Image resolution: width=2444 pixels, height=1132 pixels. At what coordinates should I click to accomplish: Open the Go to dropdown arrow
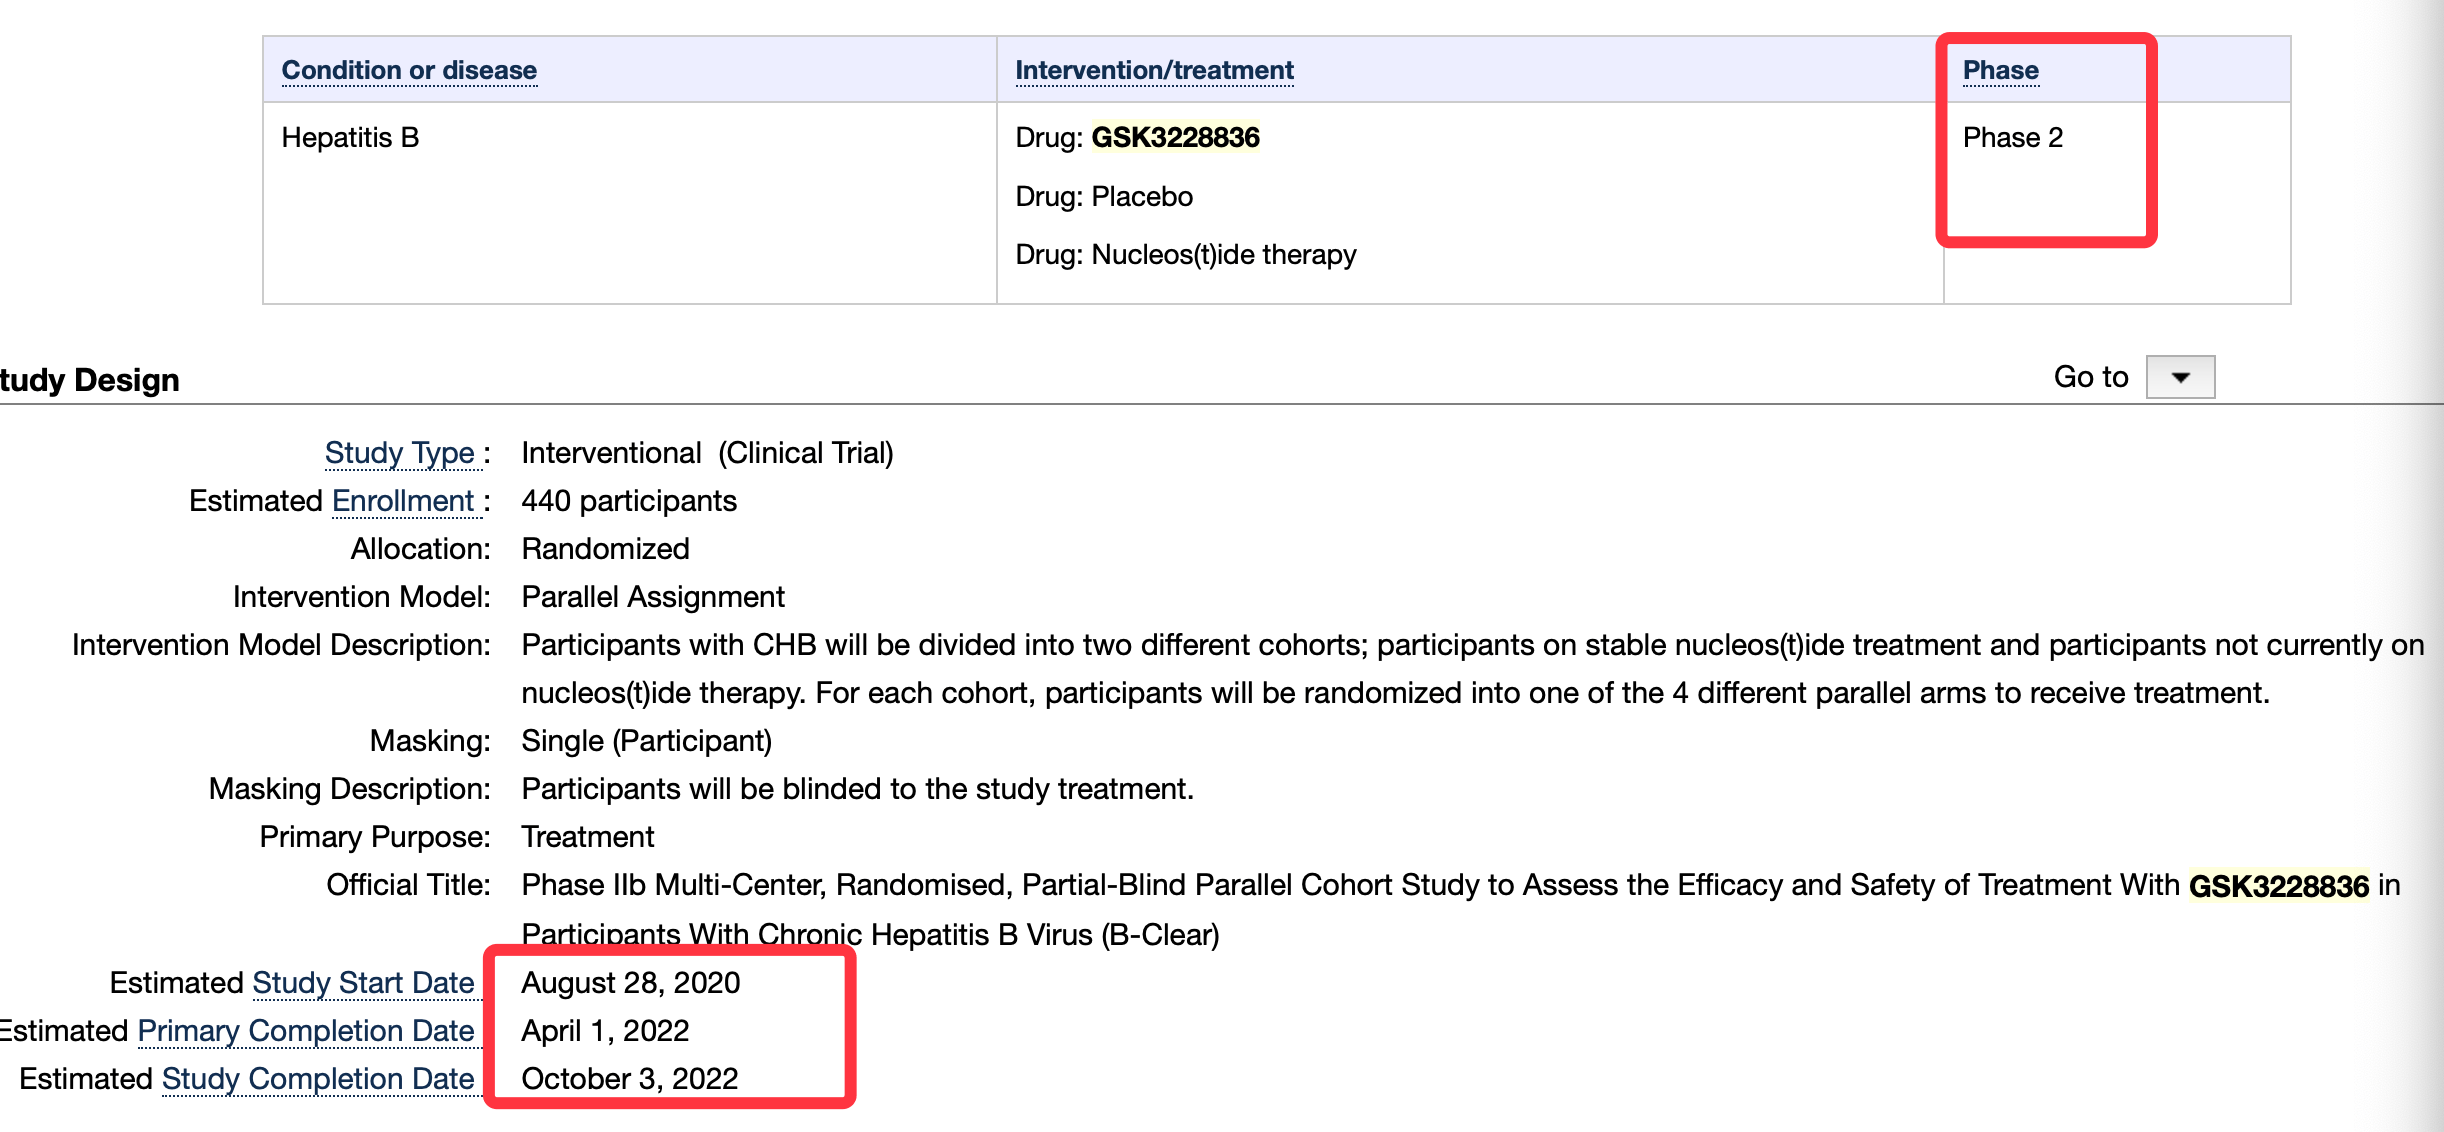tap(2180, 377)
